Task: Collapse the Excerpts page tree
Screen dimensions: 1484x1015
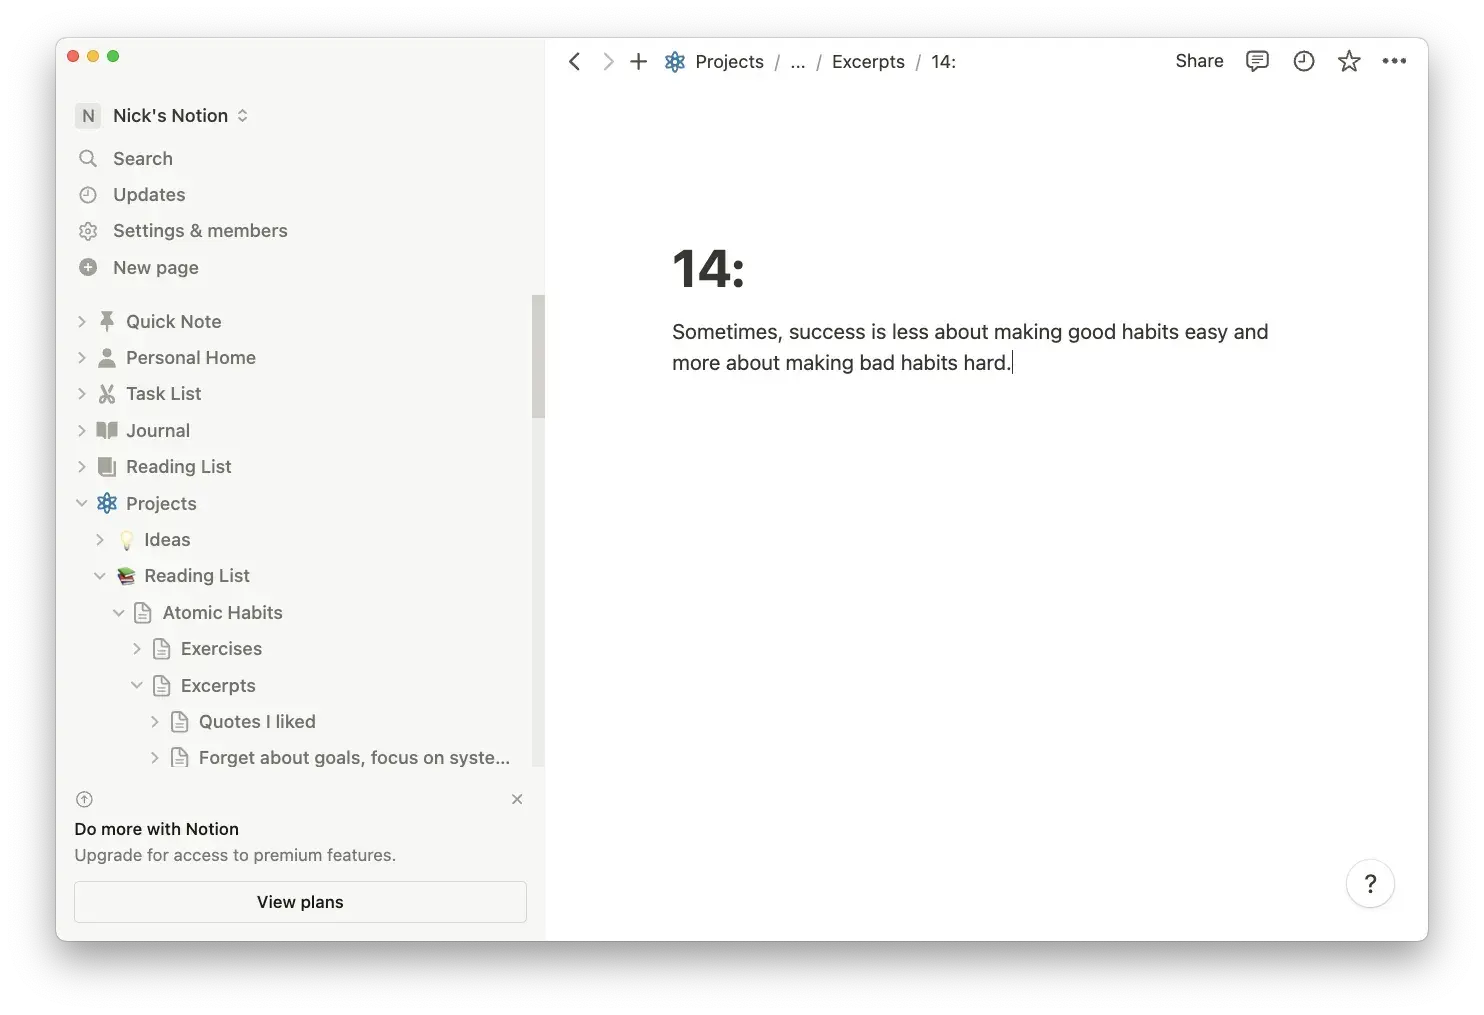Action: (x=137, y=685)
